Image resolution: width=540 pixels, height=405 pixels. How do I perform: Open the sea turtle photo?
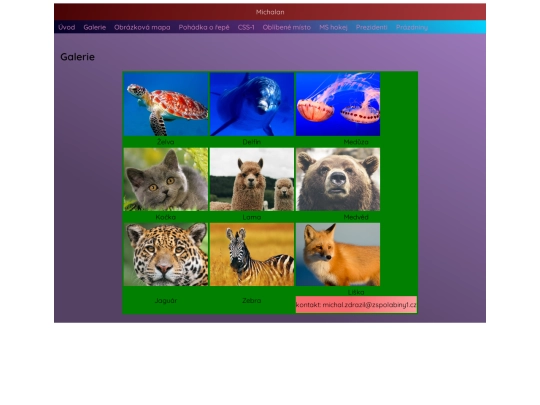pos(166,104)
